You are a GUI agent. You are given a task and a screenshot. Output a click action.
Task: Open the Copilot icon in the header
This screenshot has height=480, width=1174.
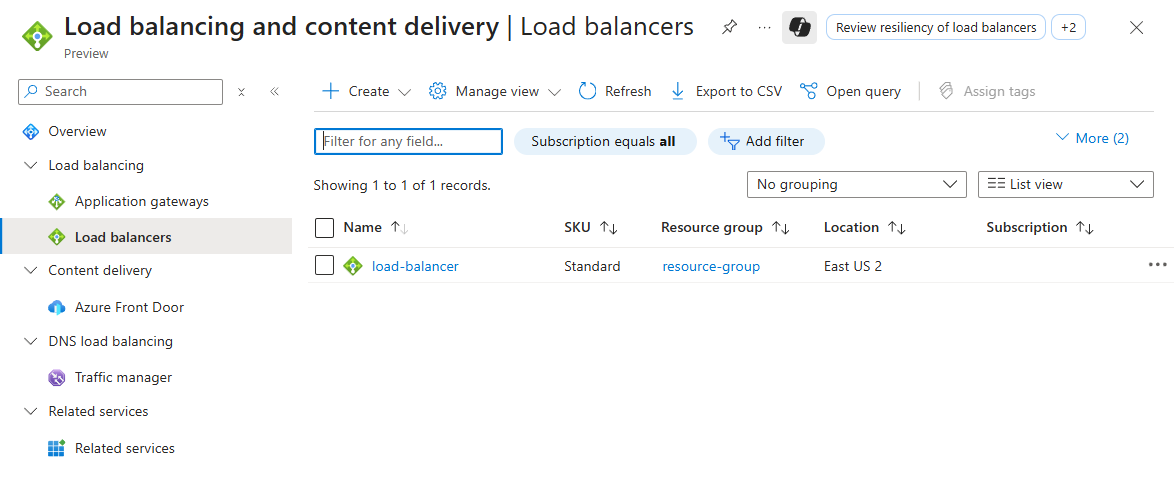tap(799, 27)
